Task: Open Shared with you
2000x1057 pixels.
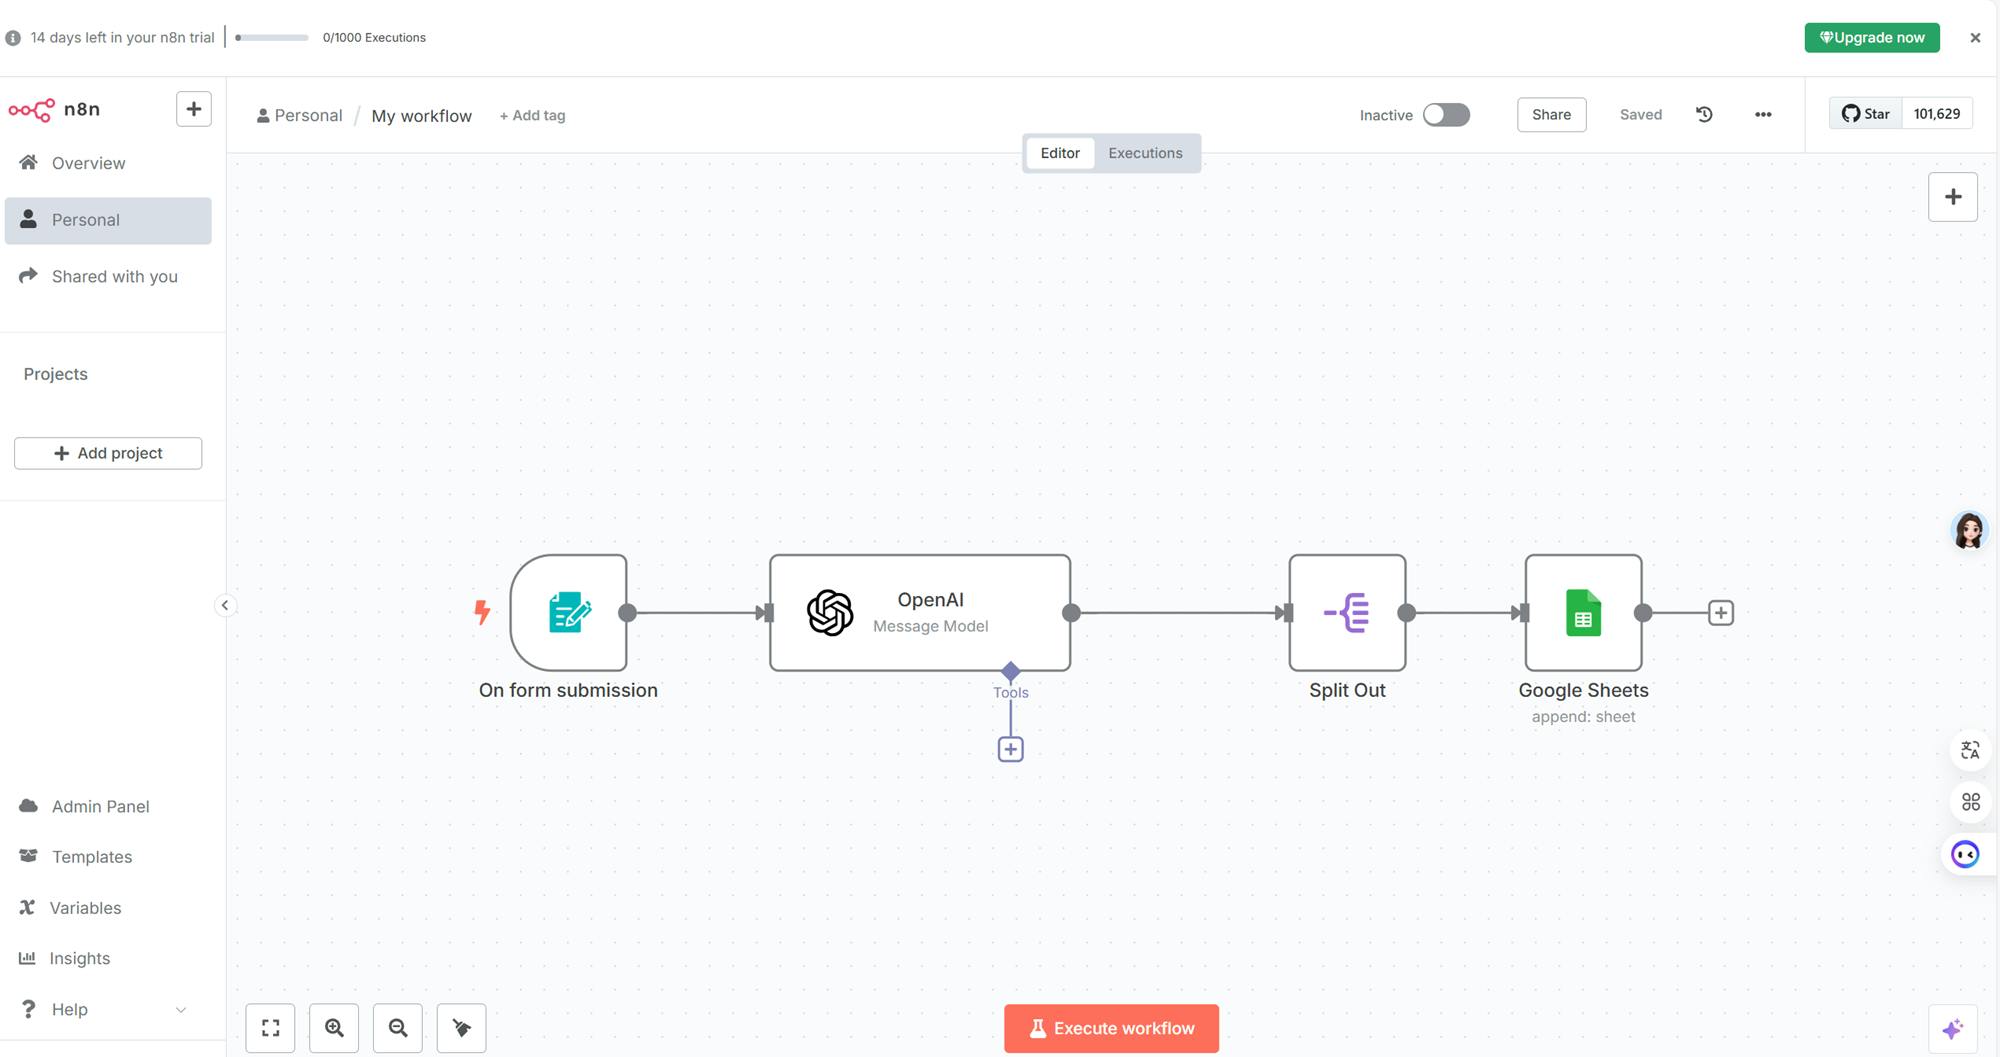Action: [108, 276]
